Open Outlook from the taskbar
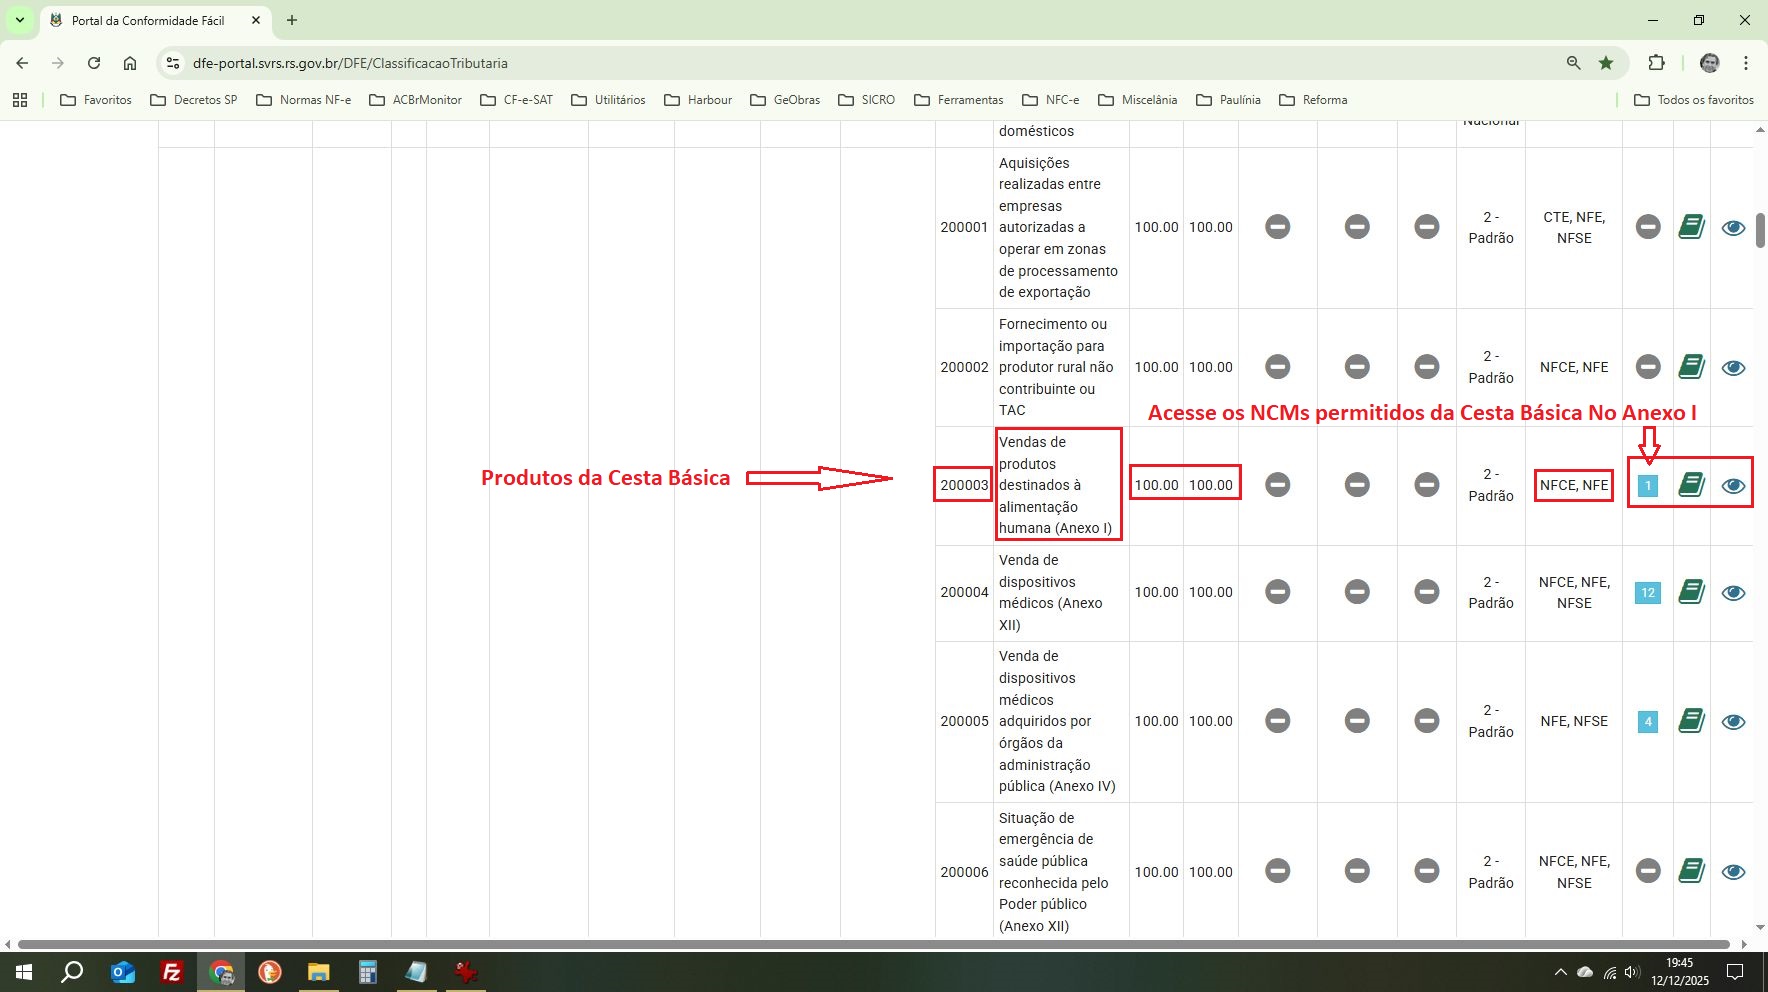Image resolution: width=1768 pixels, height=992 pixels. (x=122, y=971)
